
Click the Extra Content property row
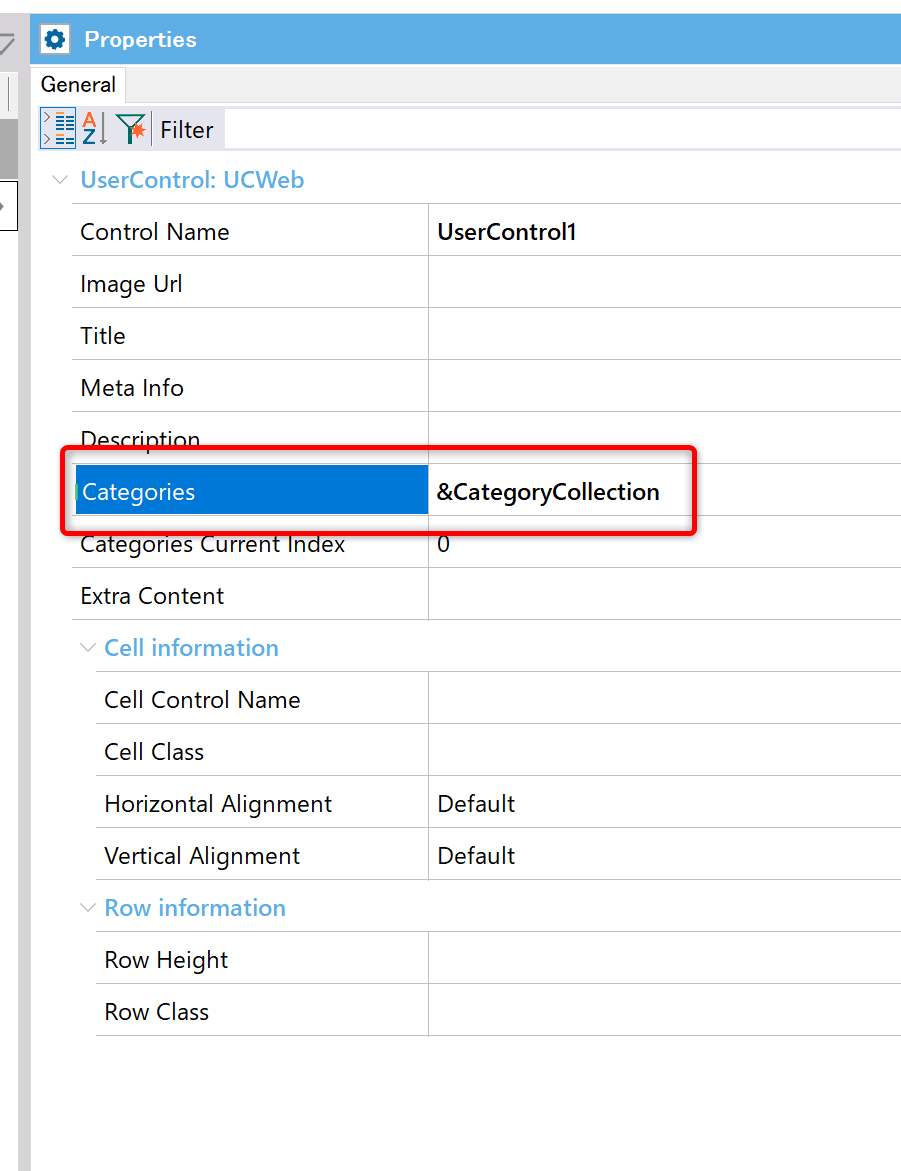point(486,596)
